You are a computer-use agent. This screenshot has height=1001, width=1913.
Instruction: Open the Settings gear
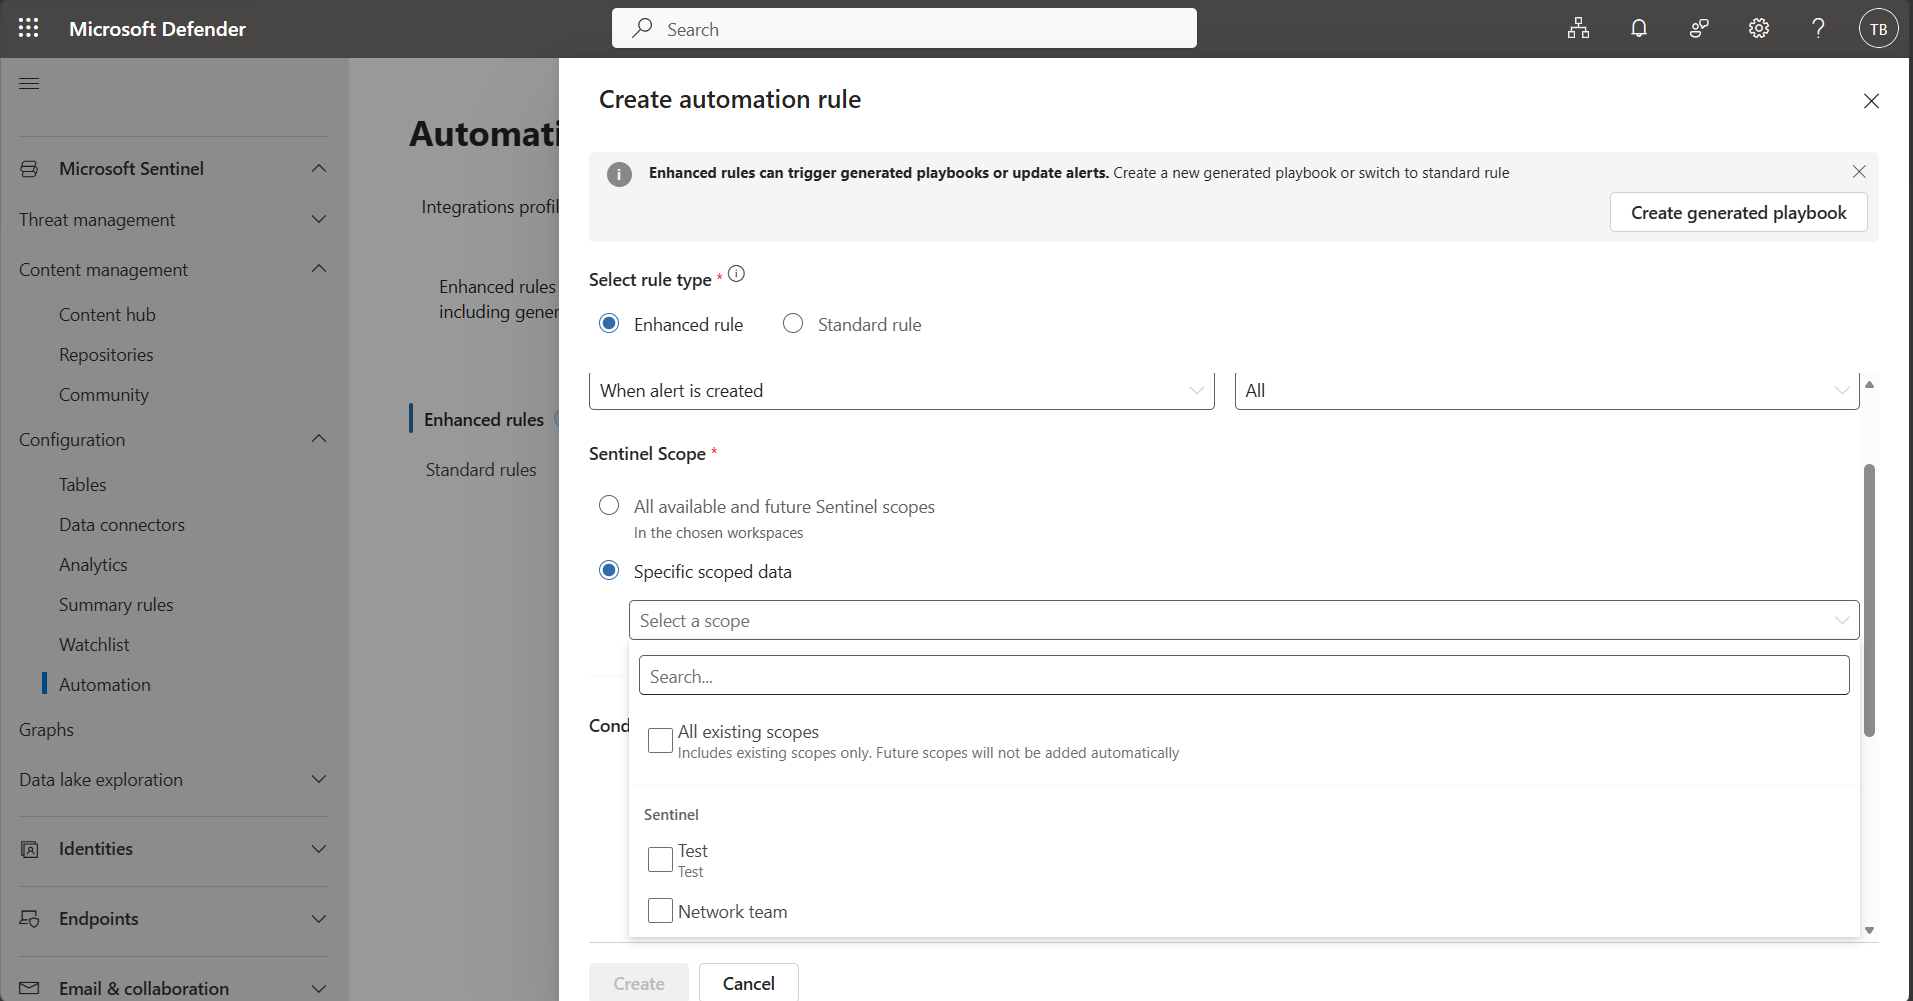[1758, 28]
